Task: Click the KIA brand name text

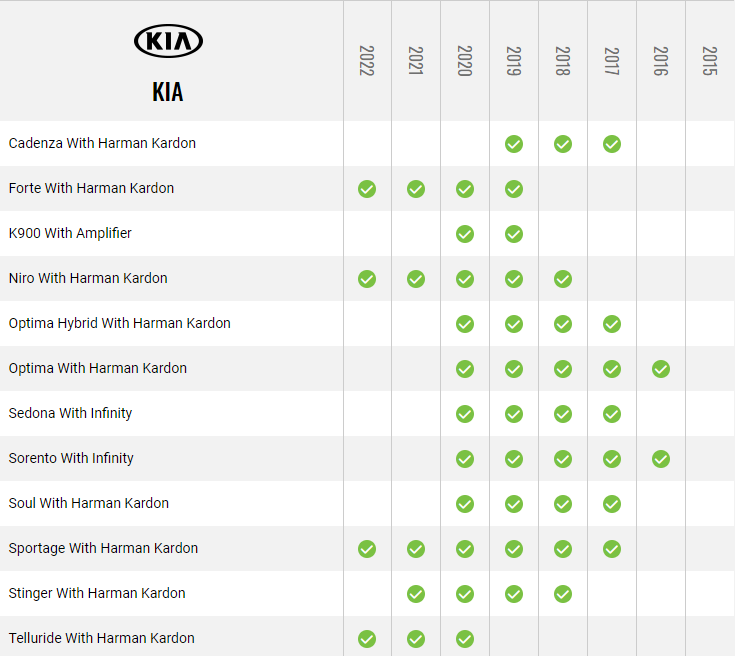Action: (168, 92)
